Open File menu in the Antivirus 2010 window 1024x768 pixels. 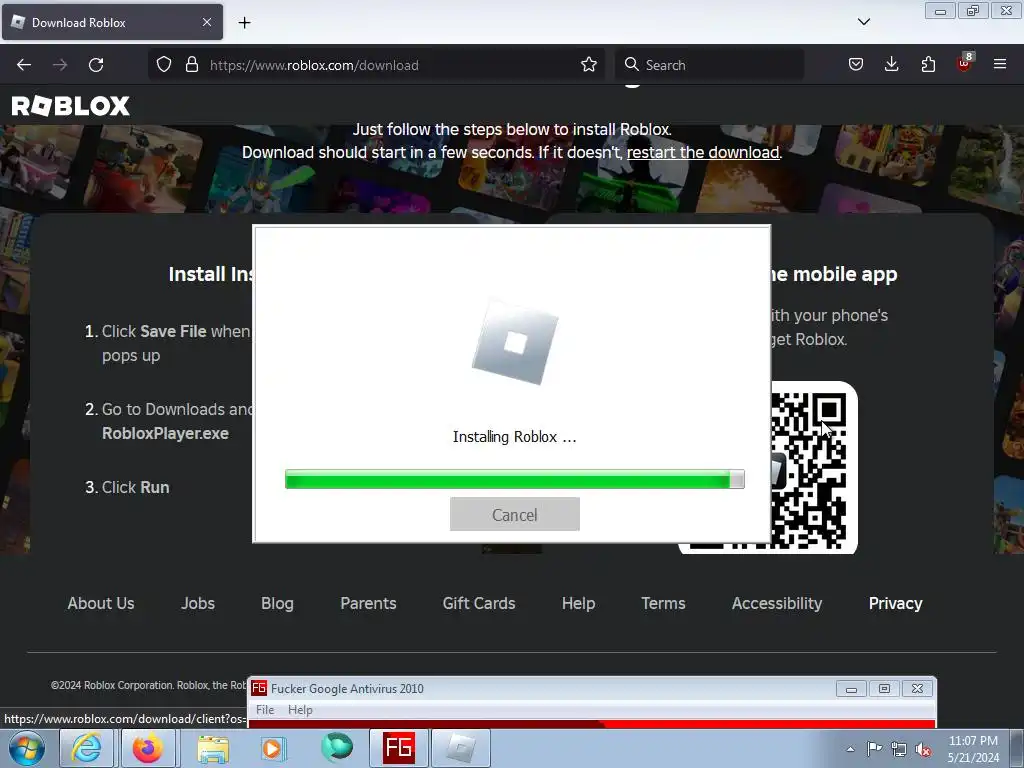(x=265, y=710)
